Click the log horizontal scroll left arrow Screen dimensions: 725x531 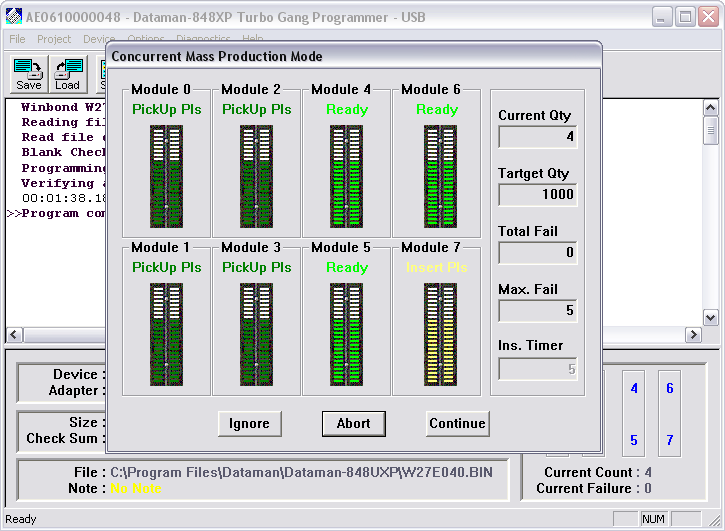(x=14, y=334)
